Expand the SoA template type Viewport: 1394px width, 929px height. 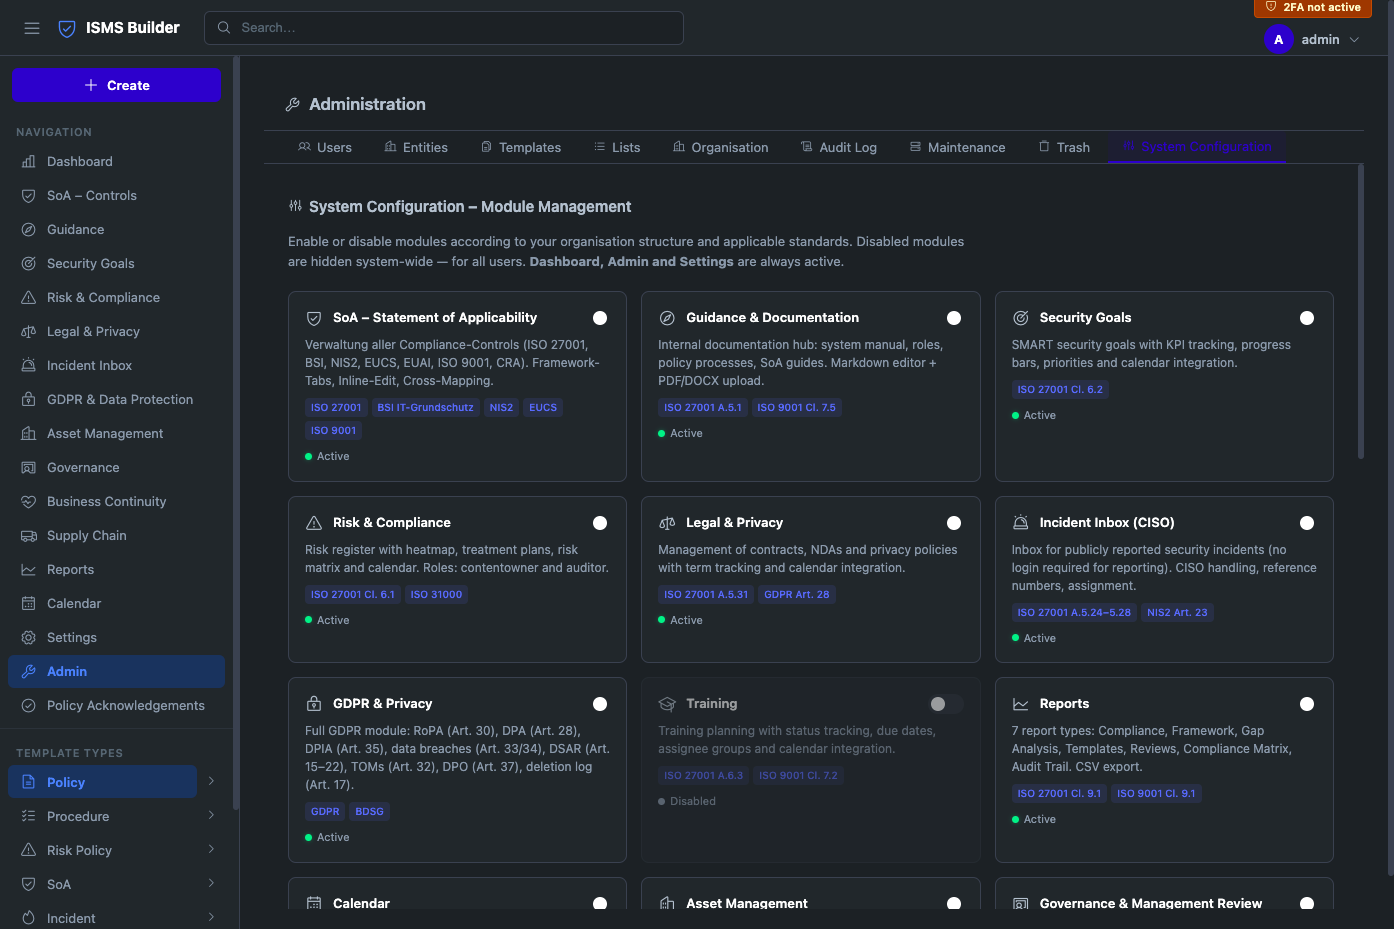pos(211,883)
